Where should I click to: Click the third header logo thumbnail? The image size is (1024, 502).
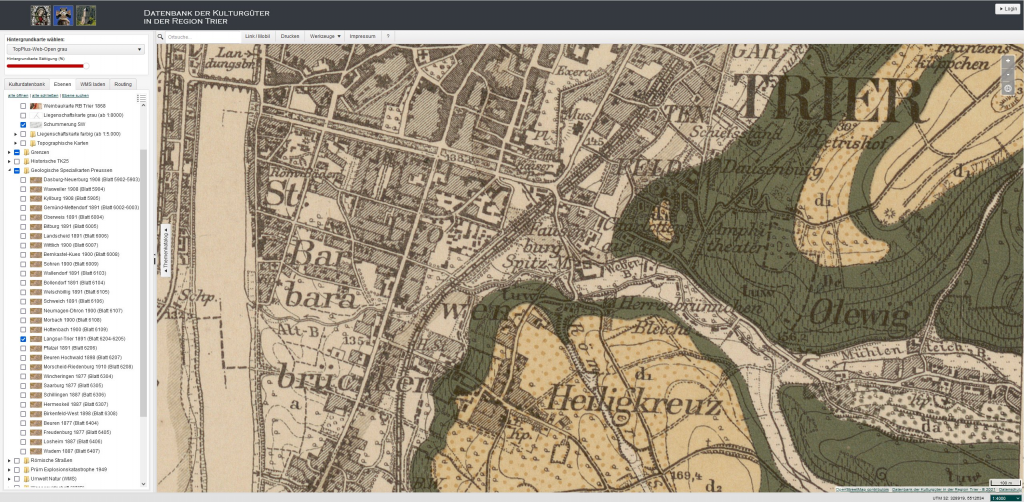[86, 15]
